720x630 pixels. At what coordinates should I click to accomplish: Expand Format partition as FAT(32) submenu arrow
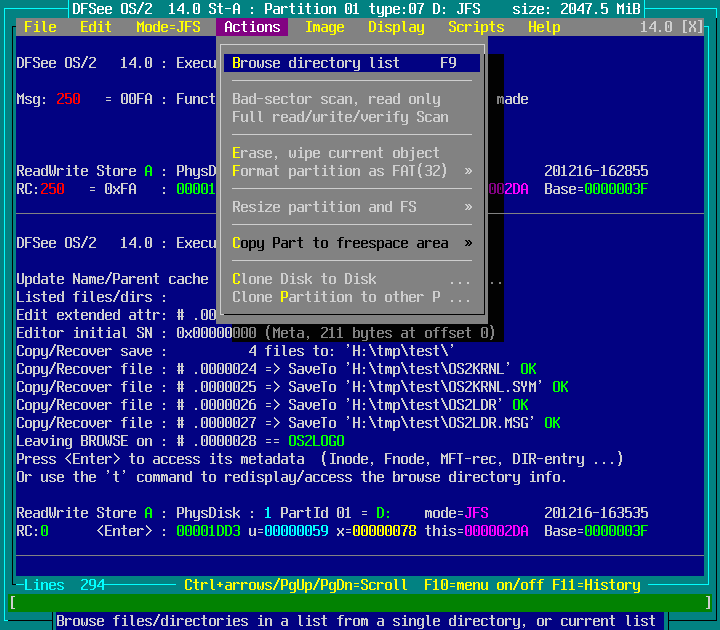[468, 171]
